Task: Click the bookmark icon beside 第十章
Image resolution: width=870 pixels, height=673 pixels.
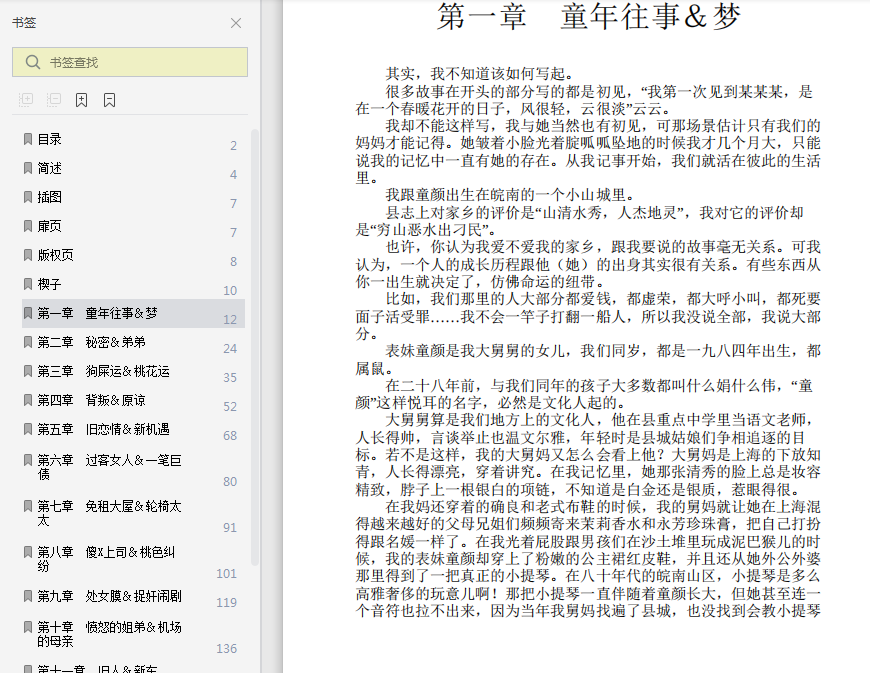Action: pyautogui.click(x=28, y=626)
